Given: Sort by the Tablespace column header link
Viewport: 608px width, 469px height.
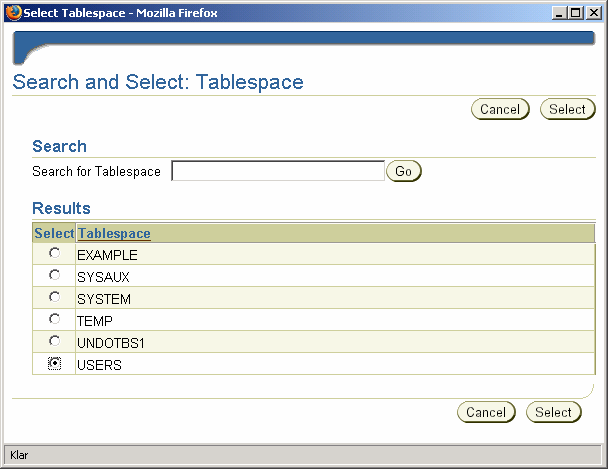Looking at the screenshot, I should (x=114, y=233).
